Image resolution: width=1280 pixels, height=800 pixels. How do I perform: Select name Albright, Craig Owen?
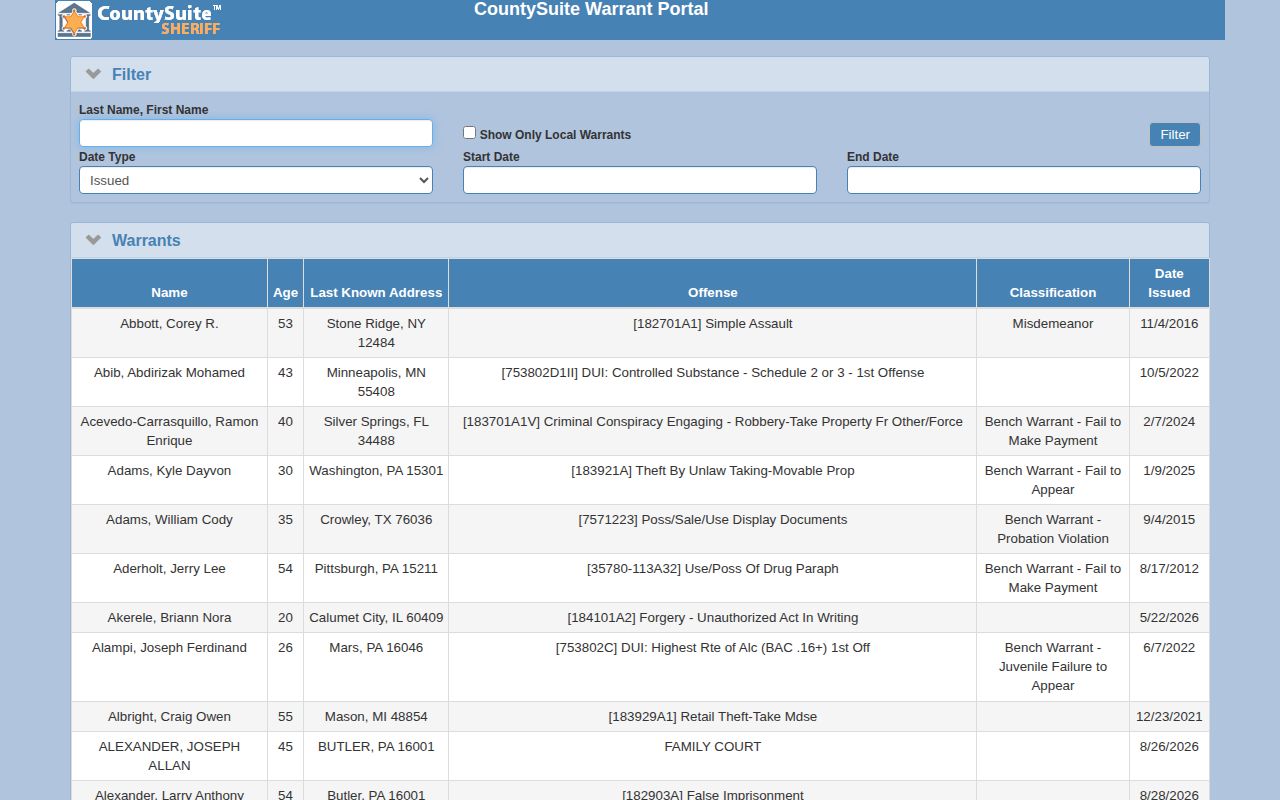[x=169, y=717]
